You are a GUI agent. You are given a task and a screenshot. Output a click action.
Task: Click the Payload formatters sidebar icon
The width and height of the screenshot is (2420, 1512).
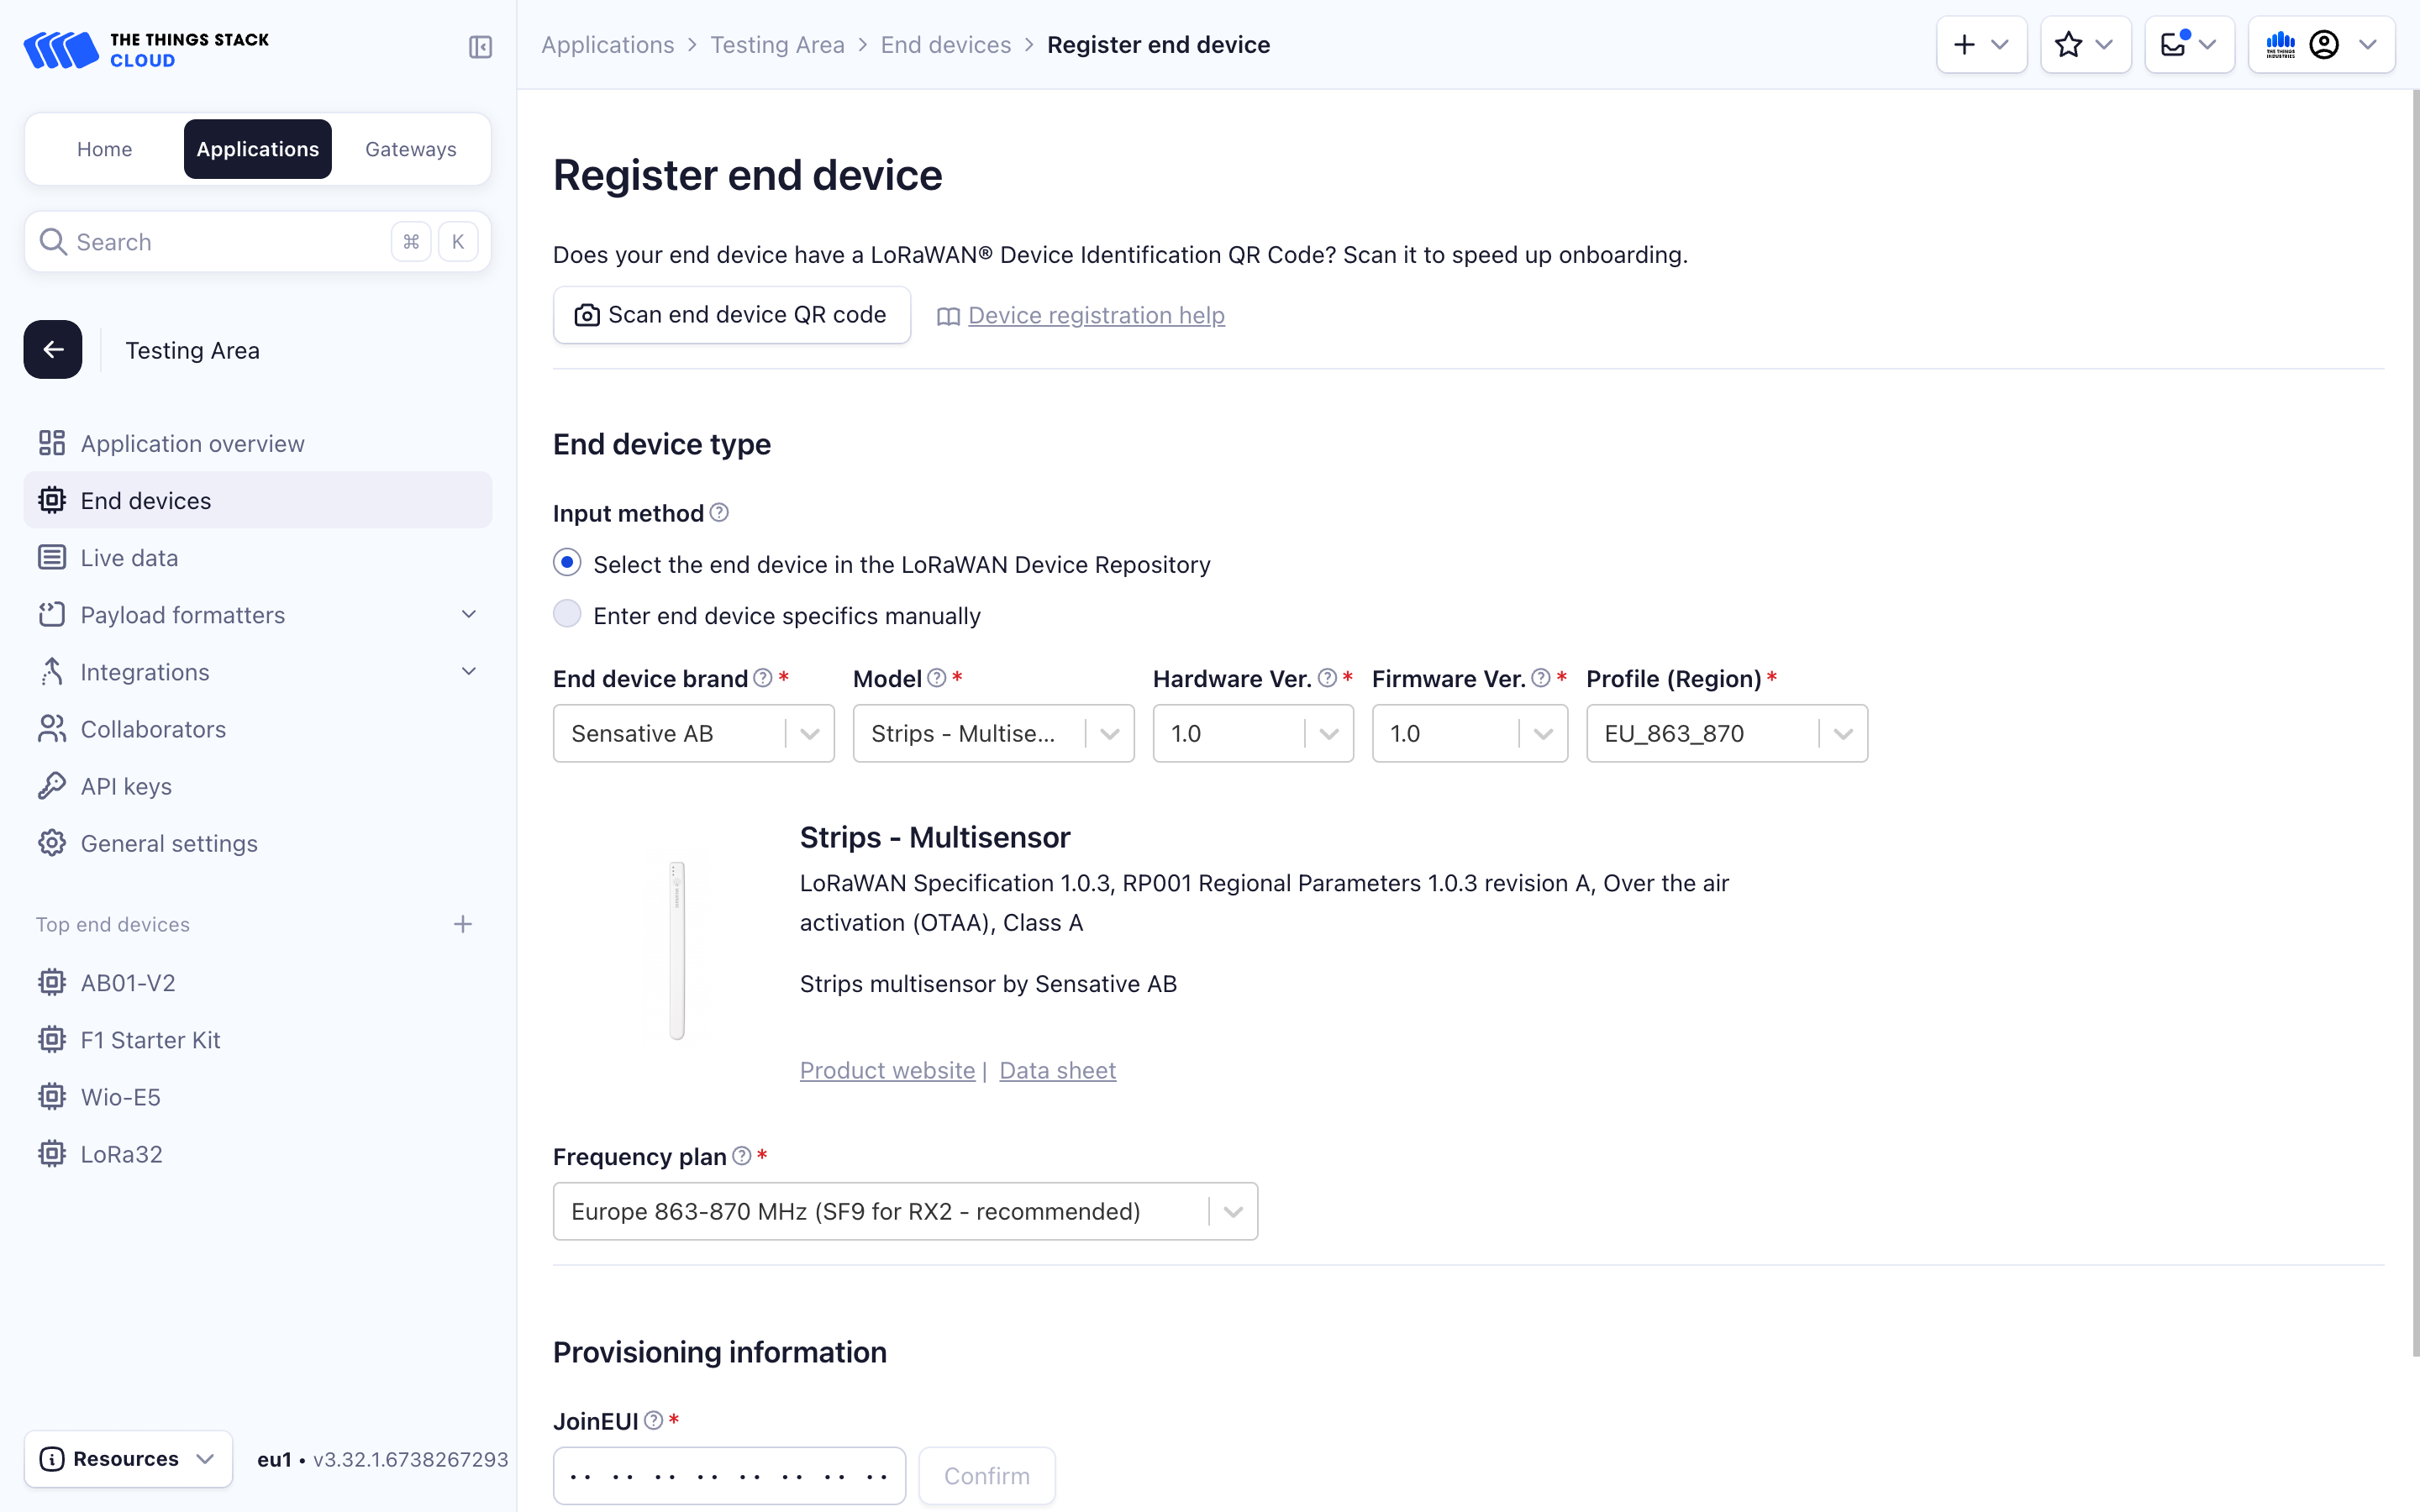pyautogui.click(x=50, y=613)
